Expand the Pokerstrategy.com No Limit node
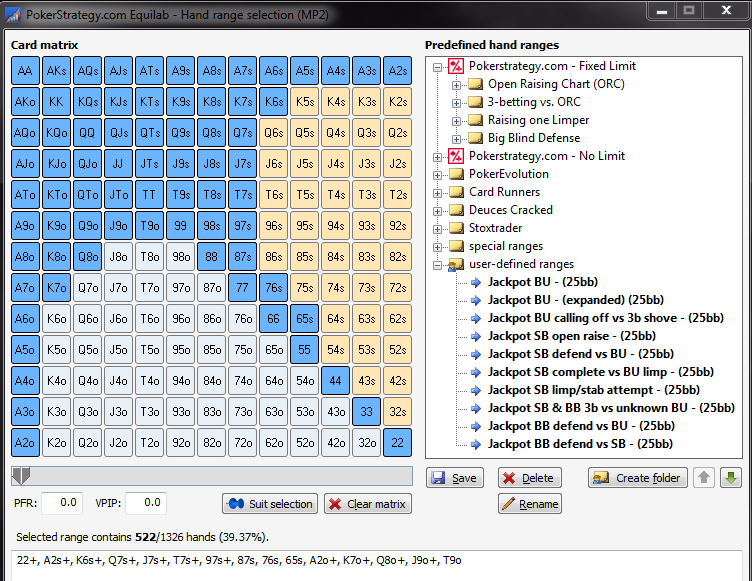The image size is (752, 581). pos(437,157)
